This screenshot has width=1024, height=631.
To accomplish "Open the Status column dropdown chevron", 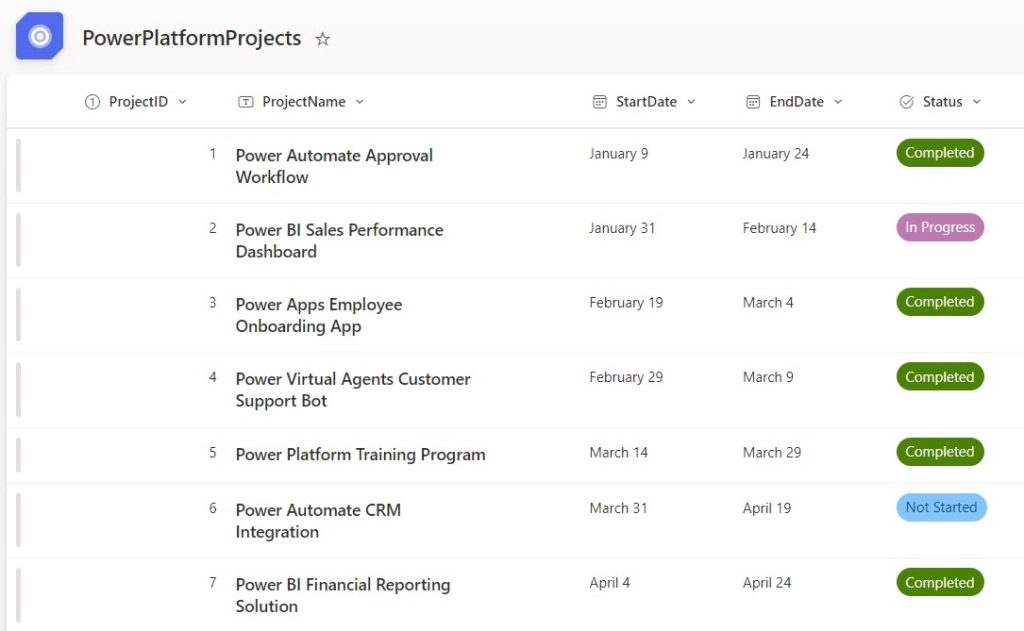I will point(977,102).
